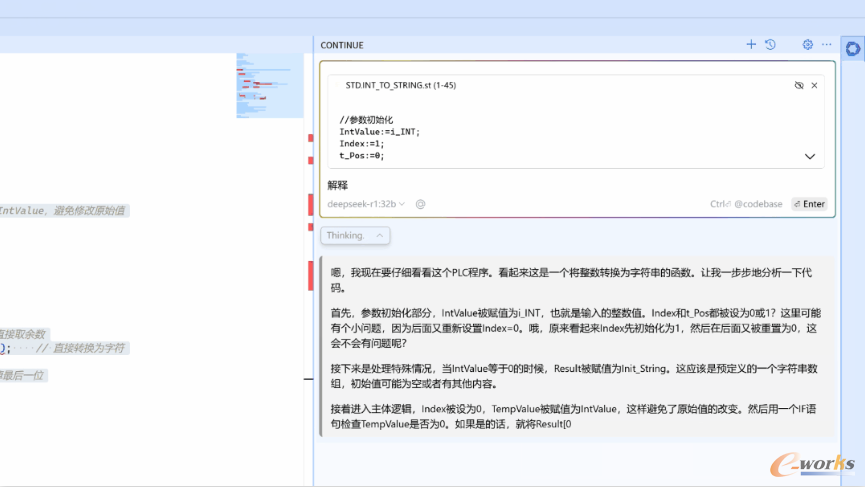Image resolution: width=865 pixels, height=487 pixels.
Task: Open the deepseek-r1:32b model dropdown
Action: point(366,204)
